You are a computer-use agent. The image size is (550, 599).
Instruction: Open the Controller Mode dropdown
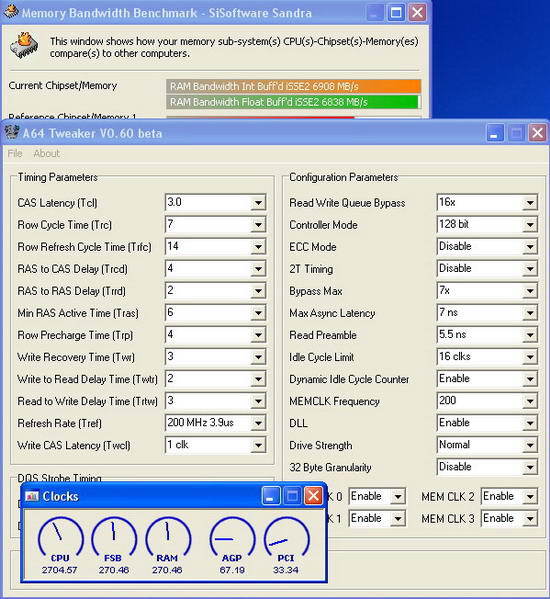coord(530,225)
